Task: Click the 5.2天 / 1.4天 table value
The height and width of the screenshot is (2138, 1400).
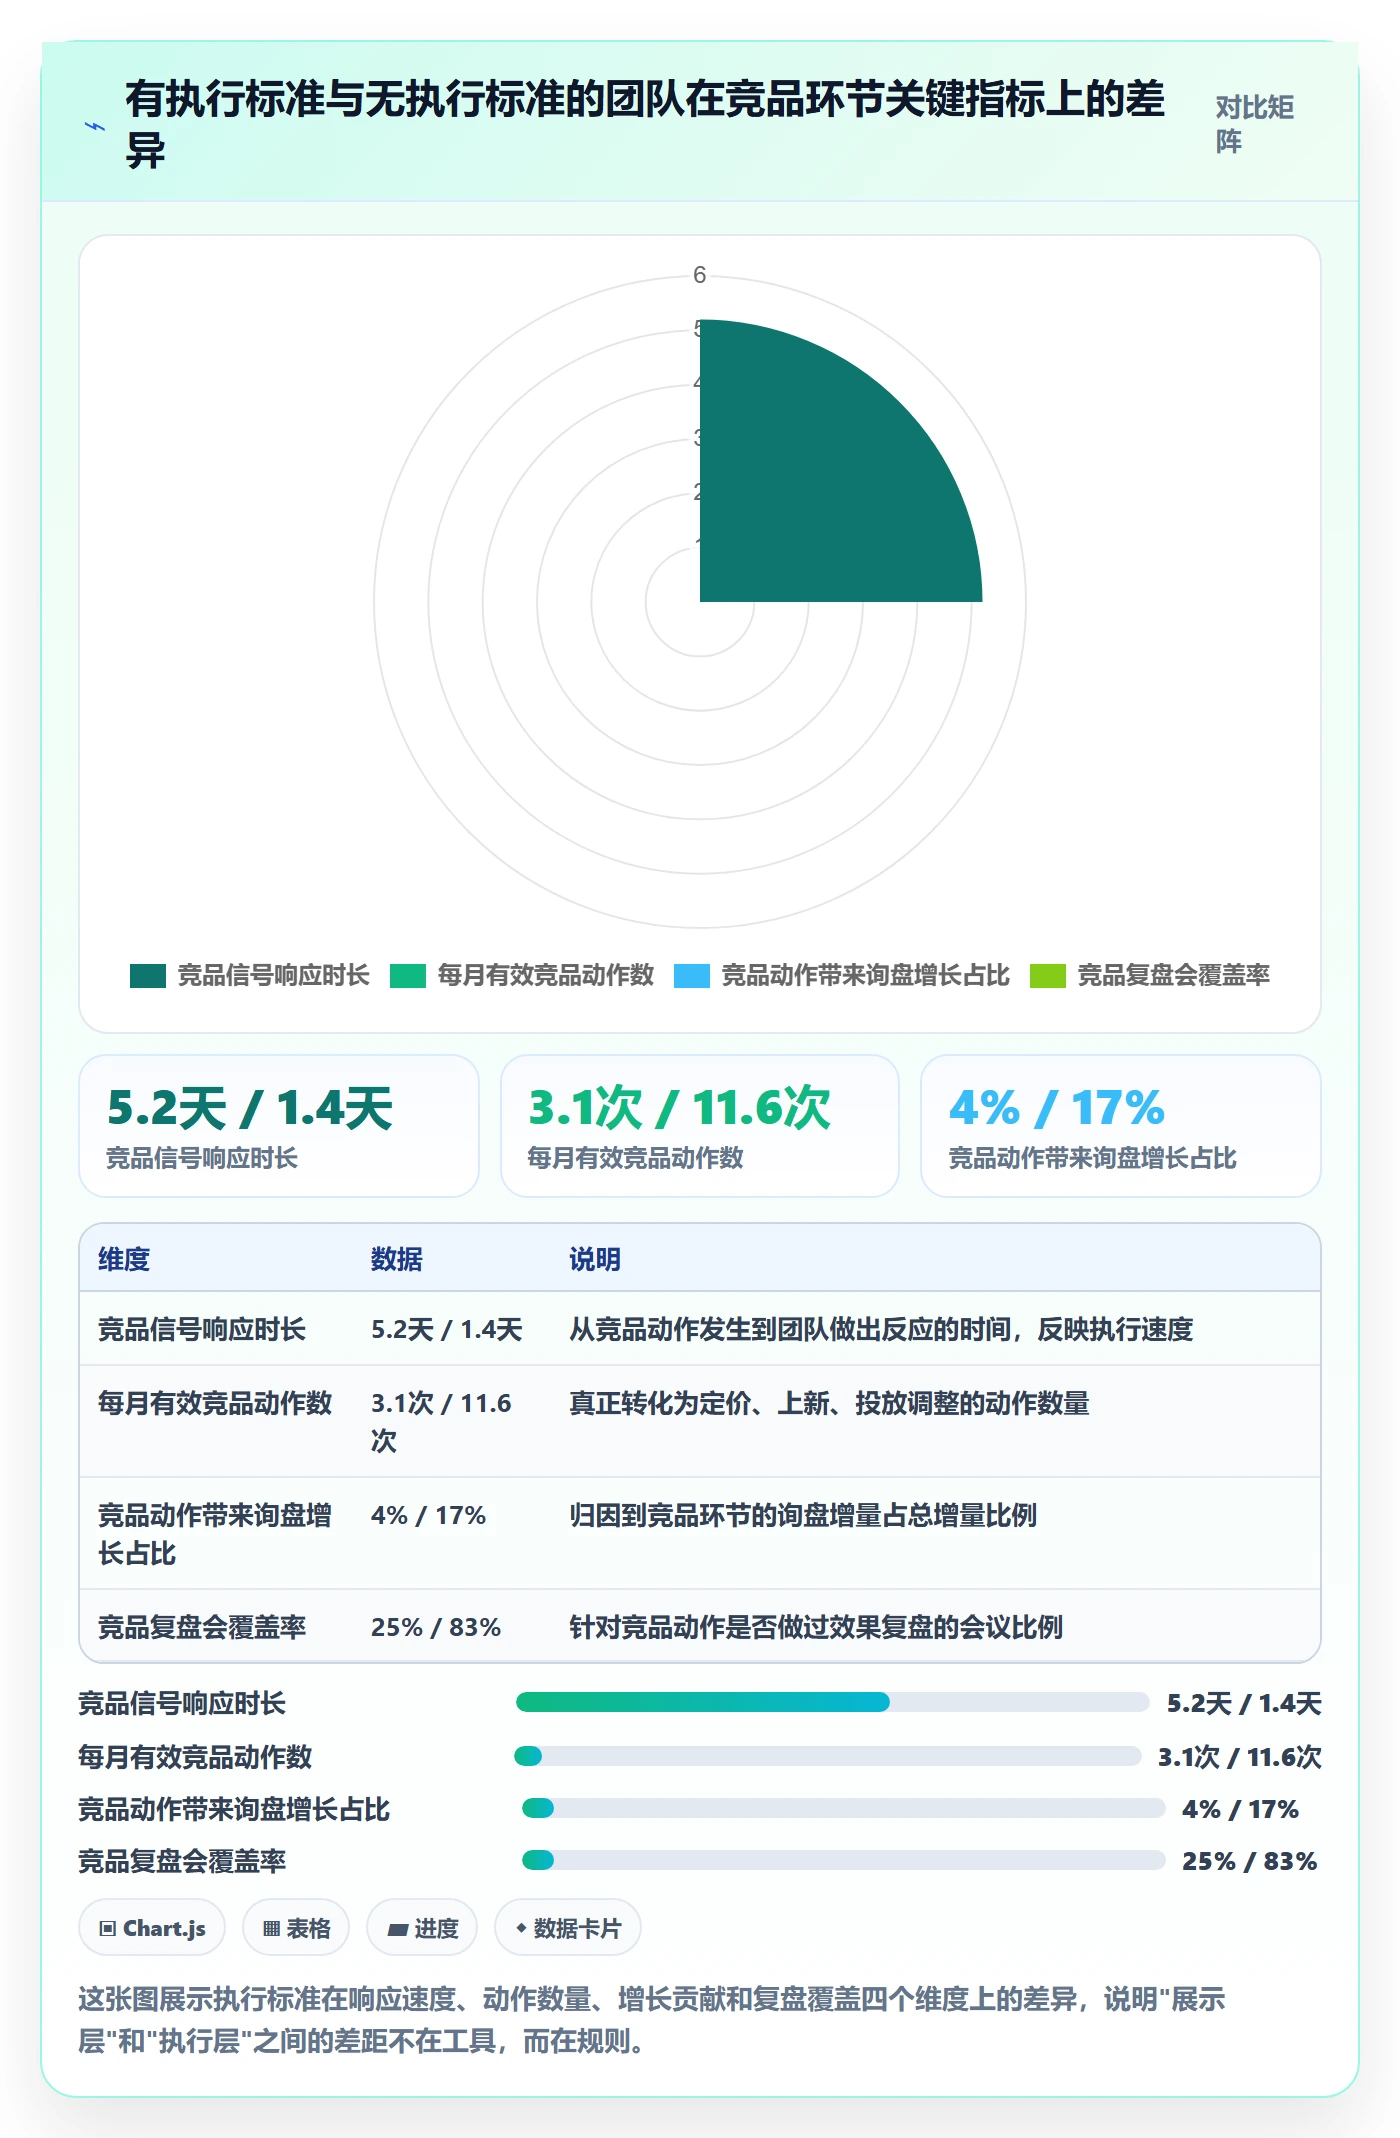Action: (447, 1329)
